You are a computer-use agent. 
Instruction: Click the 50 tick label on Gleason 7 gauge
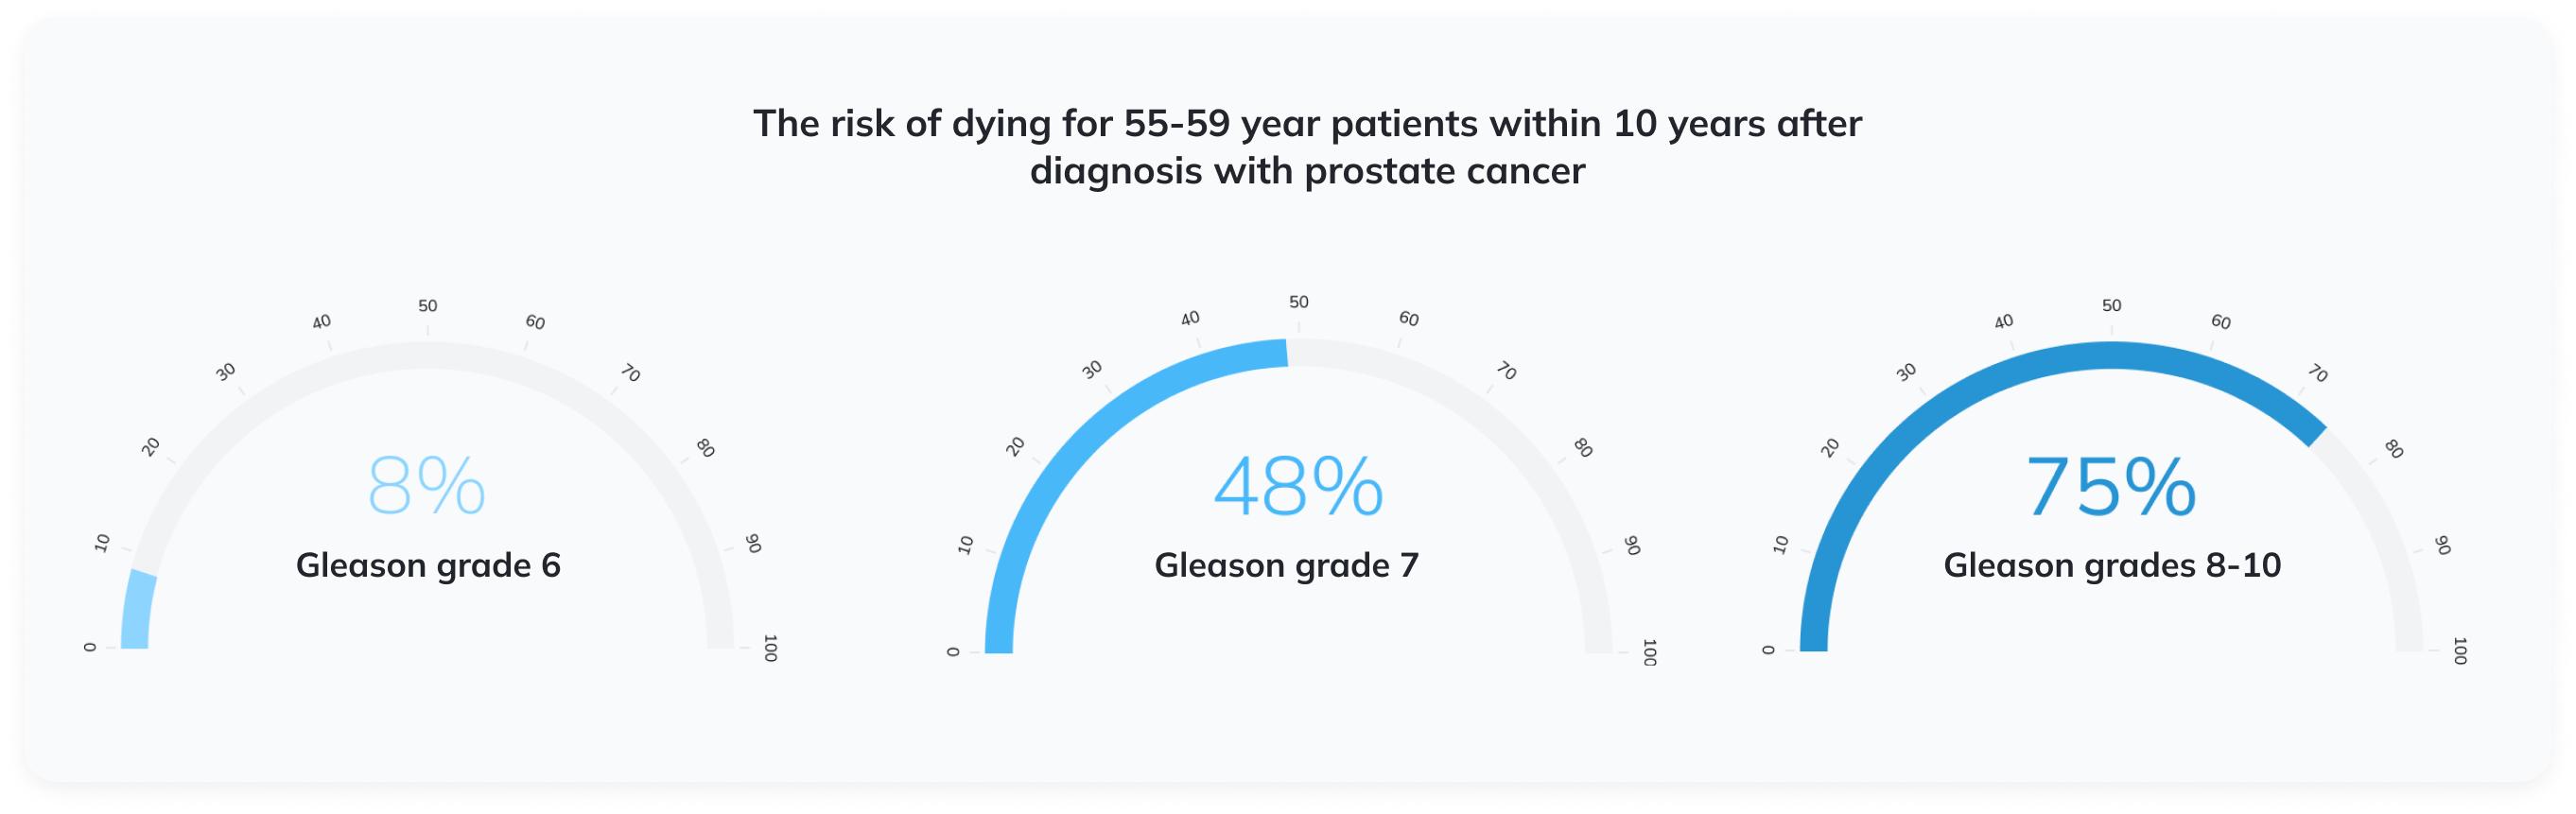click(x=1298, y=302)
